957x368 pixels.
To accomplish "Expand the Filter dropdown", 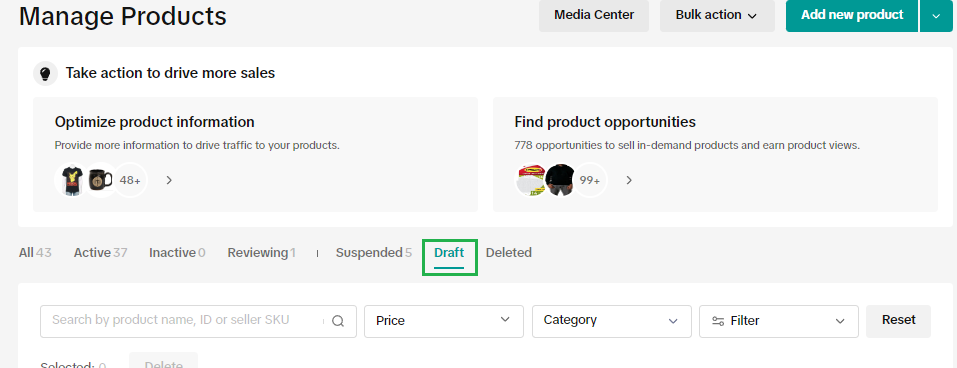I will click(x=779, y=321).
